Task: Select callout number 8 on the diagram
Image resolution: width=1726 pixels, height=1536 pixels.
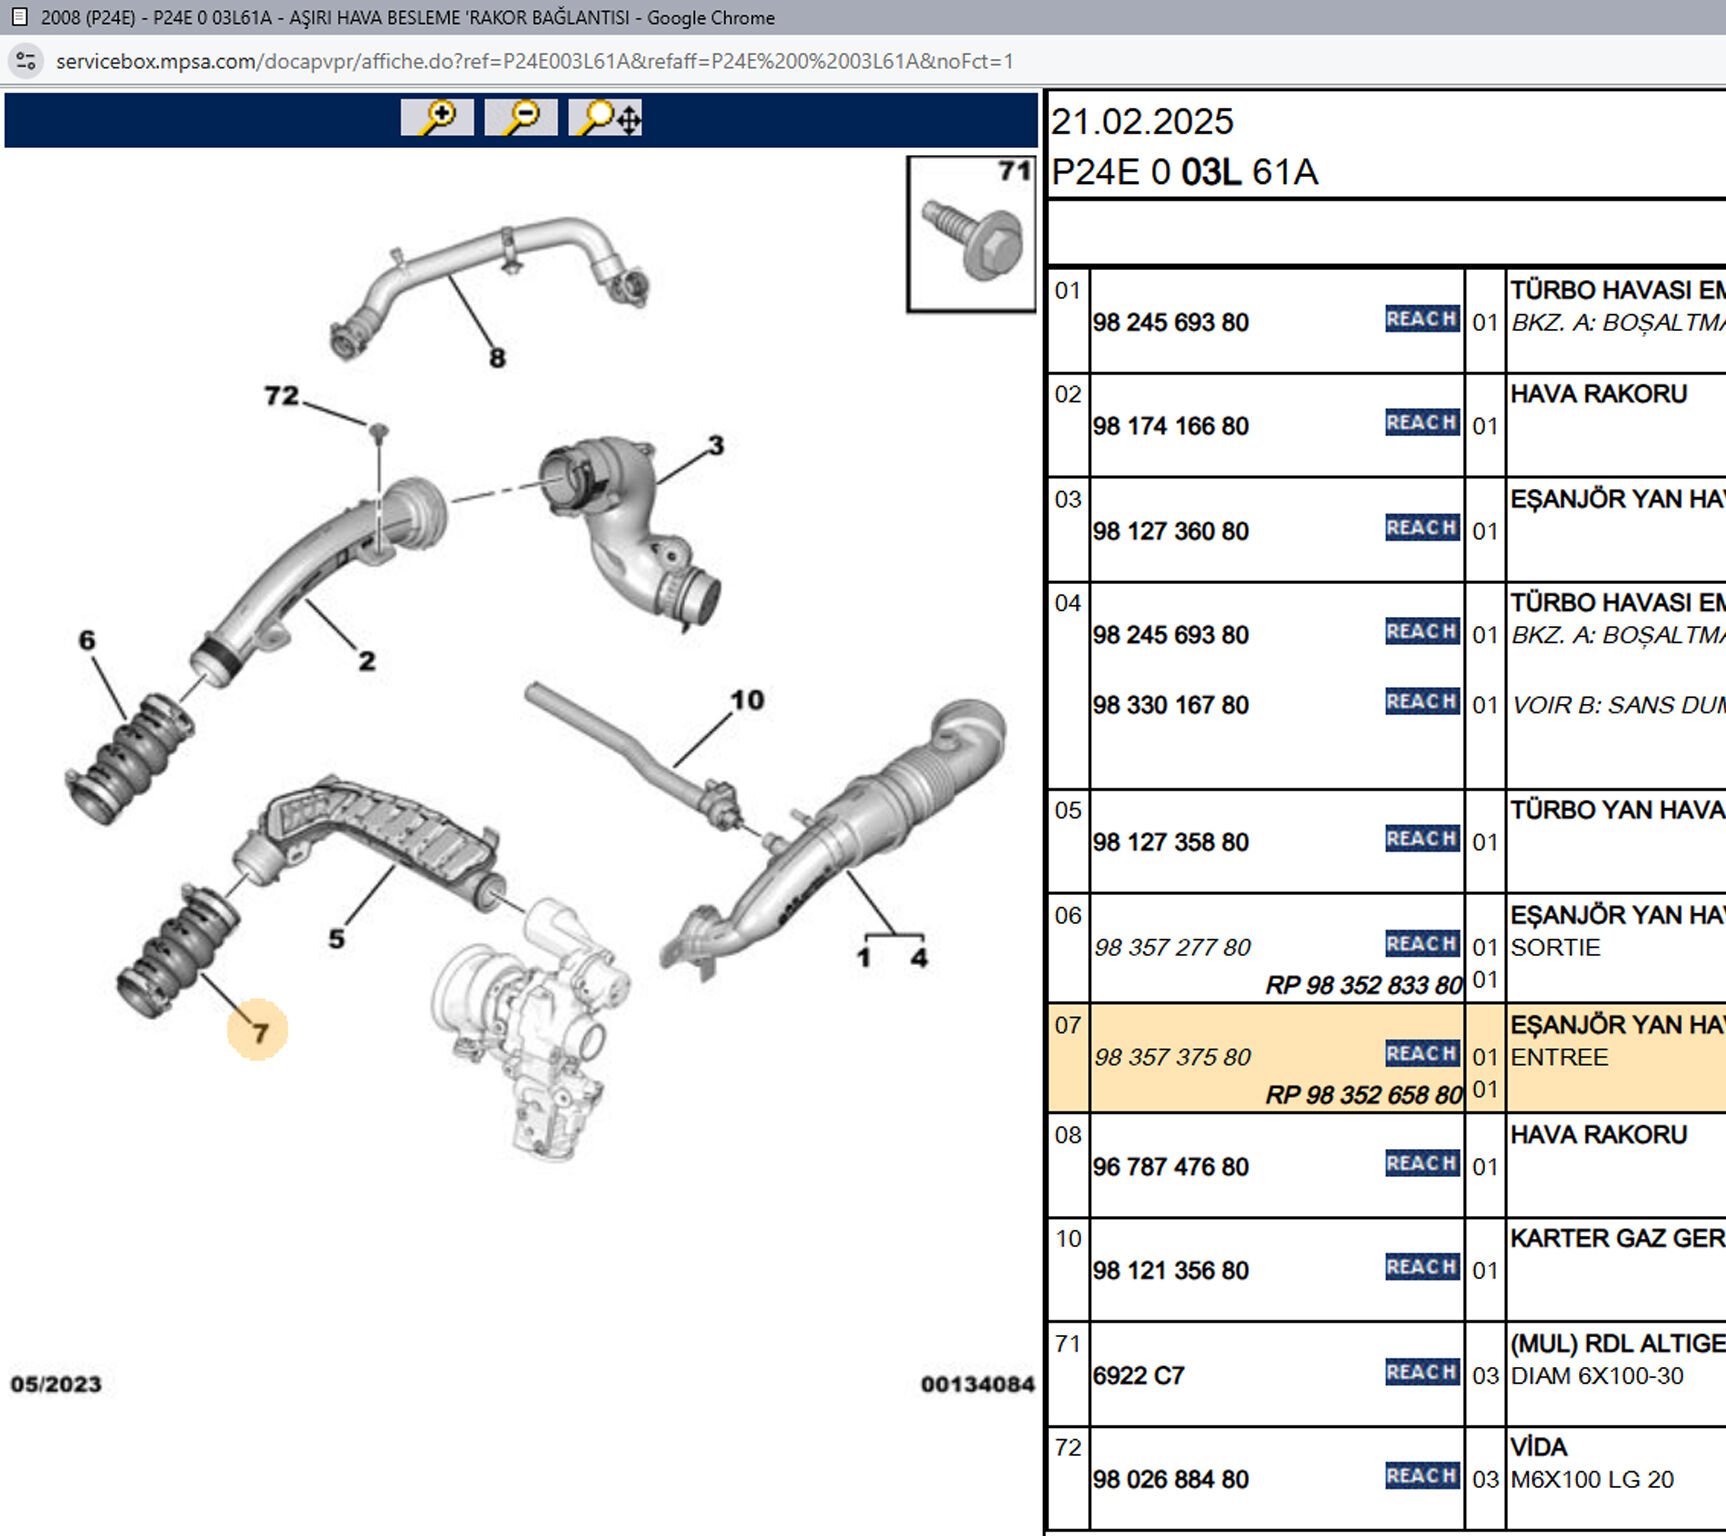Action: [x=497, y=358]
